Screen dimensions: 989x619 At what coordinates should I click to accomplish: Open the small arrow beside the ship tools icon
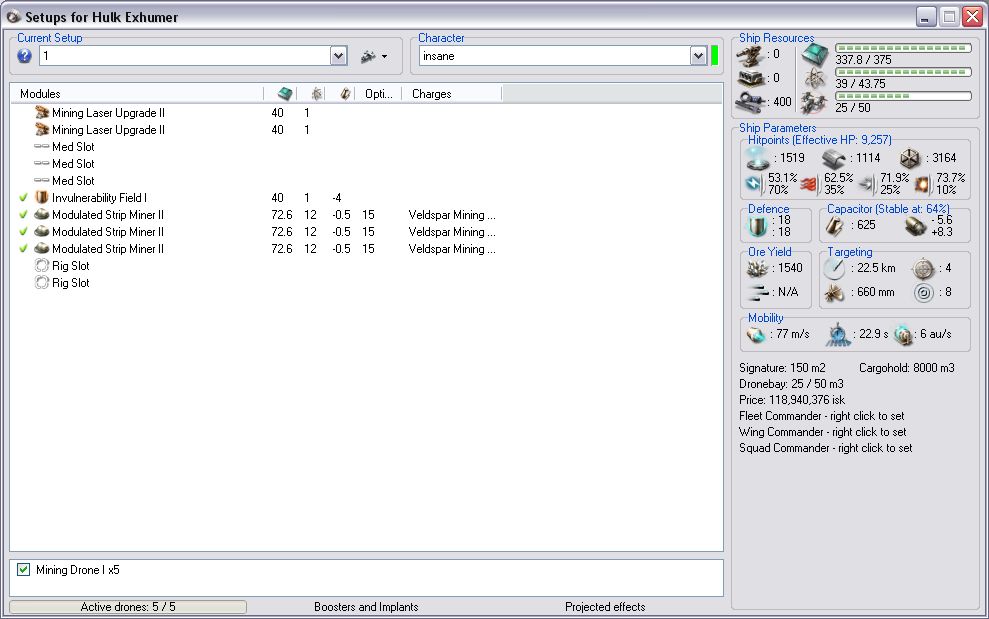point(384,57)
